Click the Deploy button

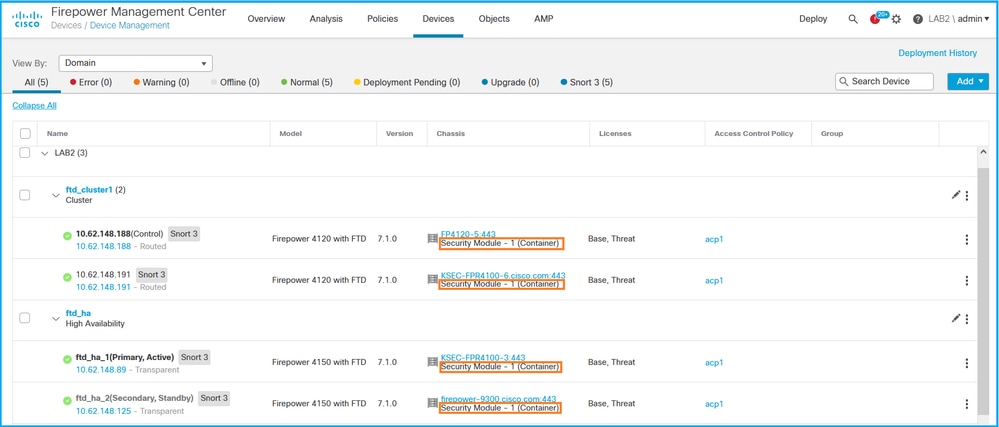[x=813, y=19]
